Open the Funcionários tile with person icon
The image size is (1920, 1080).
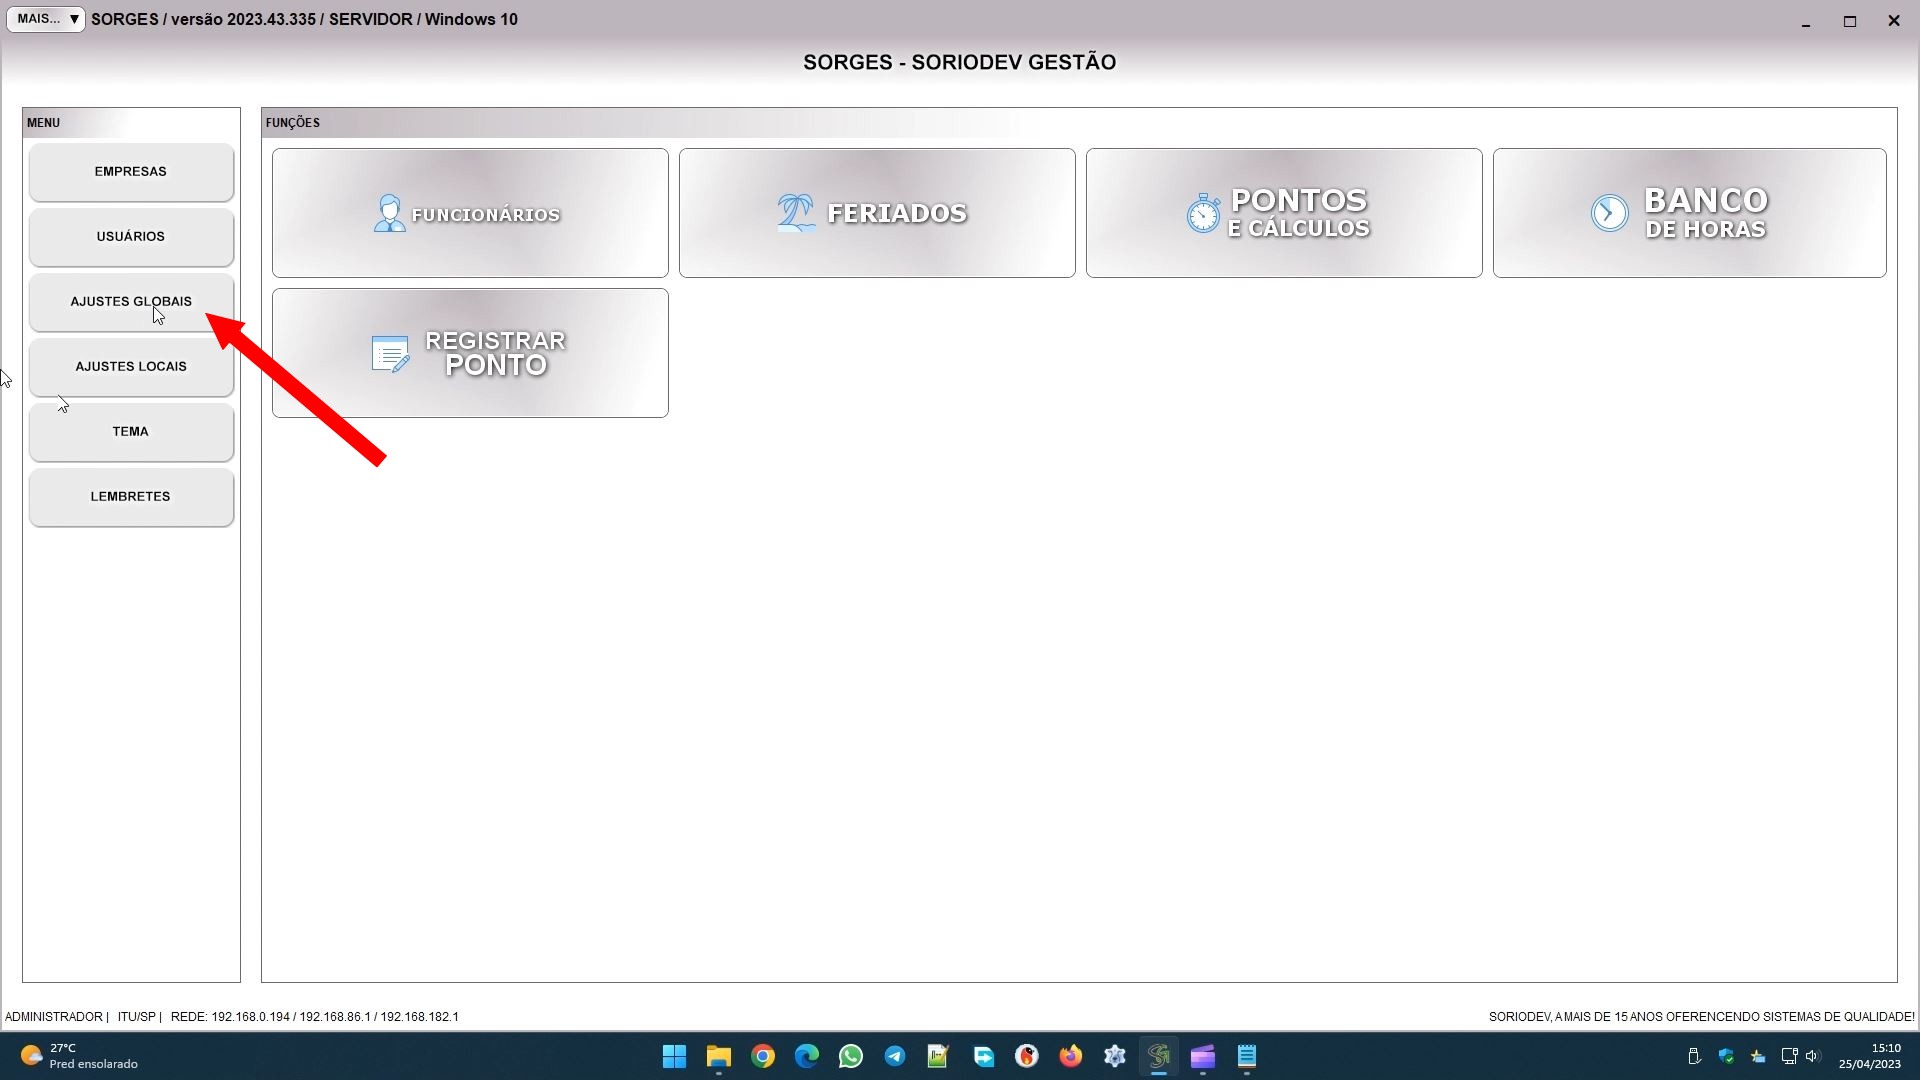tap(389, 213)
